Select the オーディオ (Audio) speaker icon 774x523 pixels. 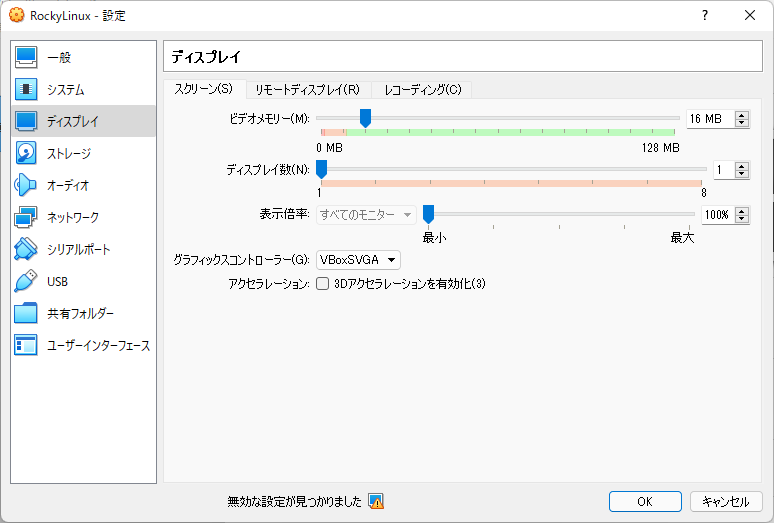[26, 186]
